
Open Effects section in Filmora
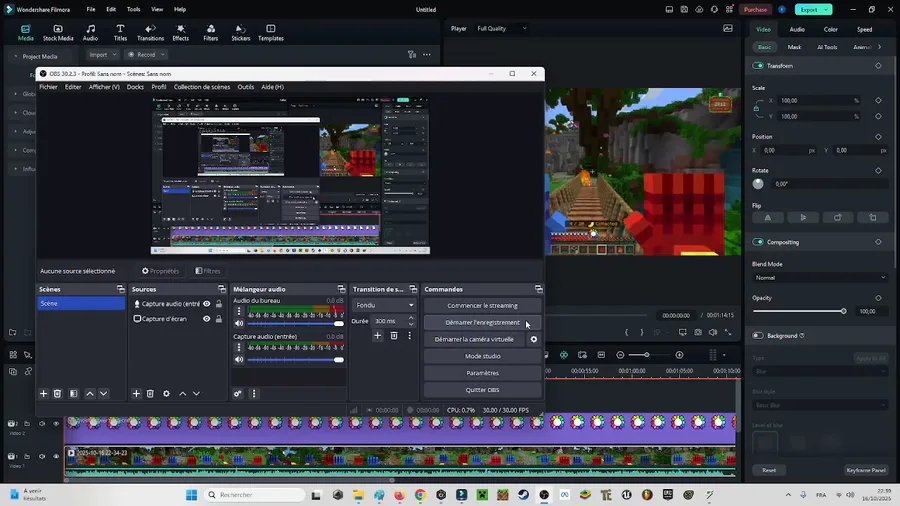point(181,33)
